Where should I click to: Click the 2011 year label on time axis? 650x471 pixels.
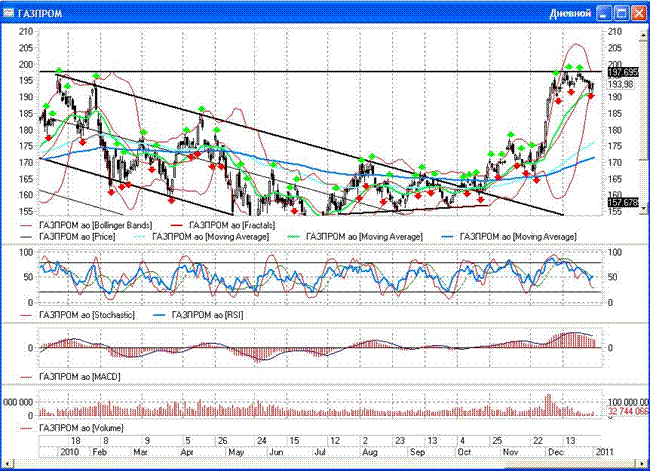(x=603, y=452)
